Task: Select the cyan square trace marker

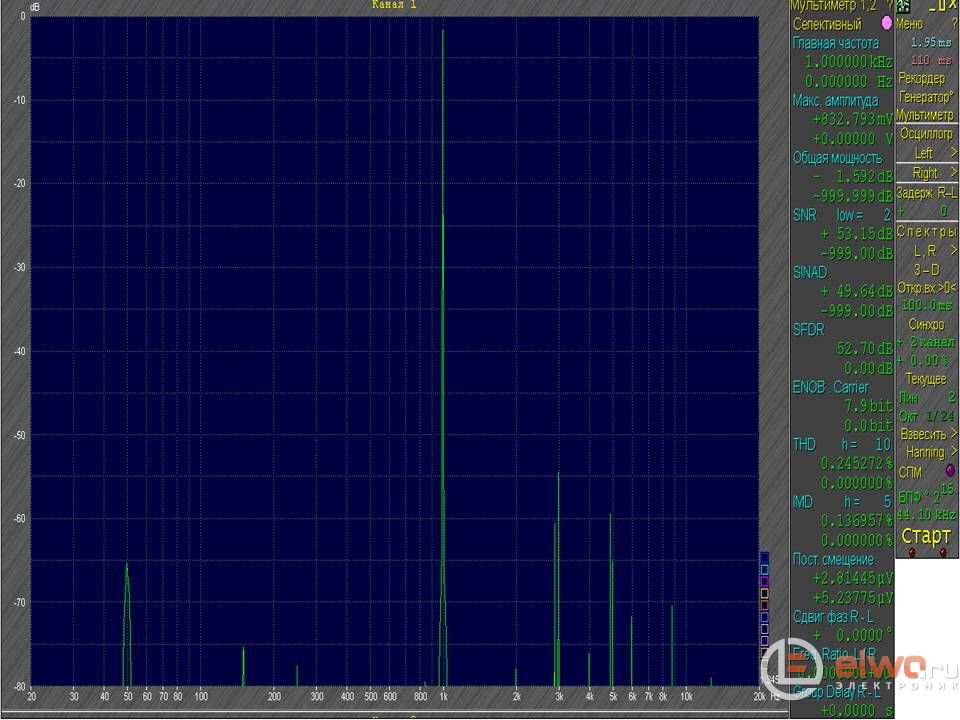Action: pos(764,568)
